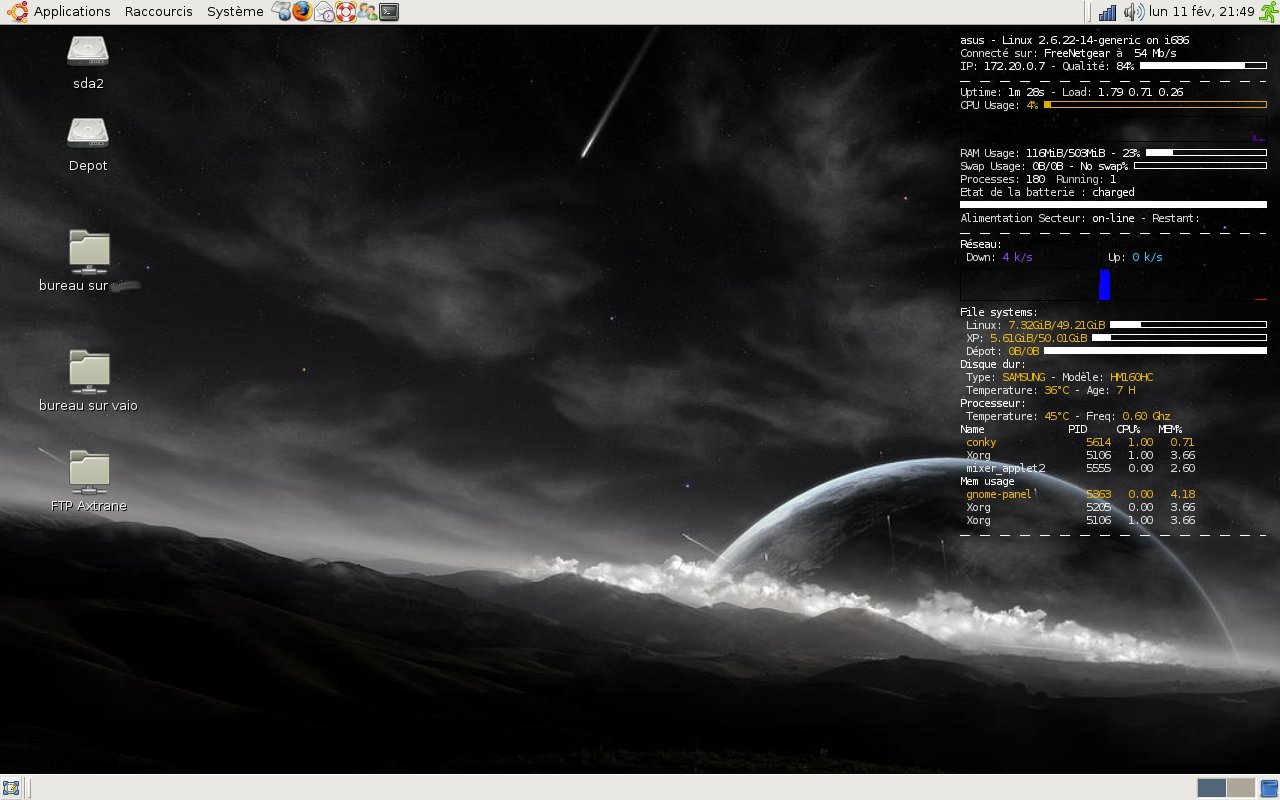
Task: Switch to the second workspace
Action: (x=1240, y=787)
